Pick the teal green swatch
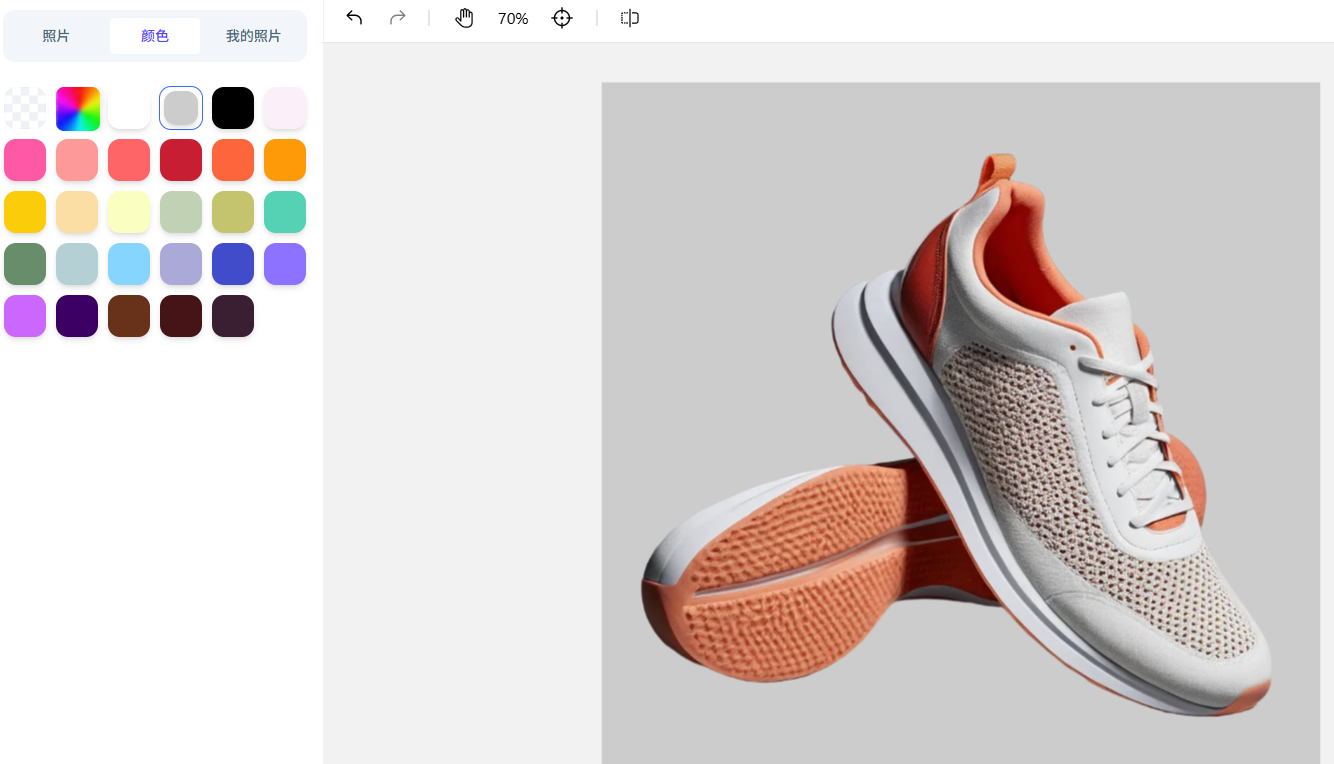Screen dimensions: 1334x764 click(x=285, y=212)
